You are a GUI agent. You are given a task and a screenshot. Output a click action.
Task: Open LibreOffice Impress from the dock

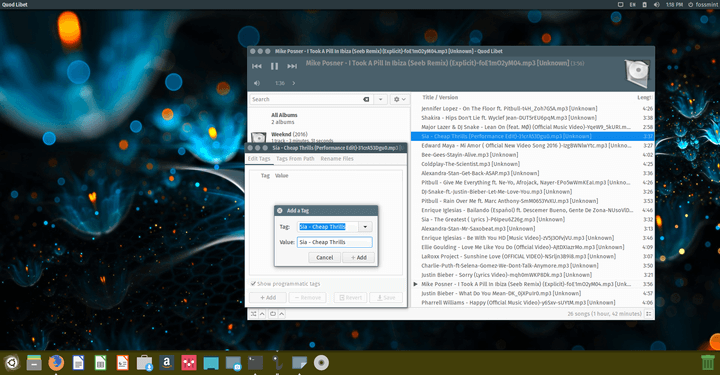click(122, 363)
